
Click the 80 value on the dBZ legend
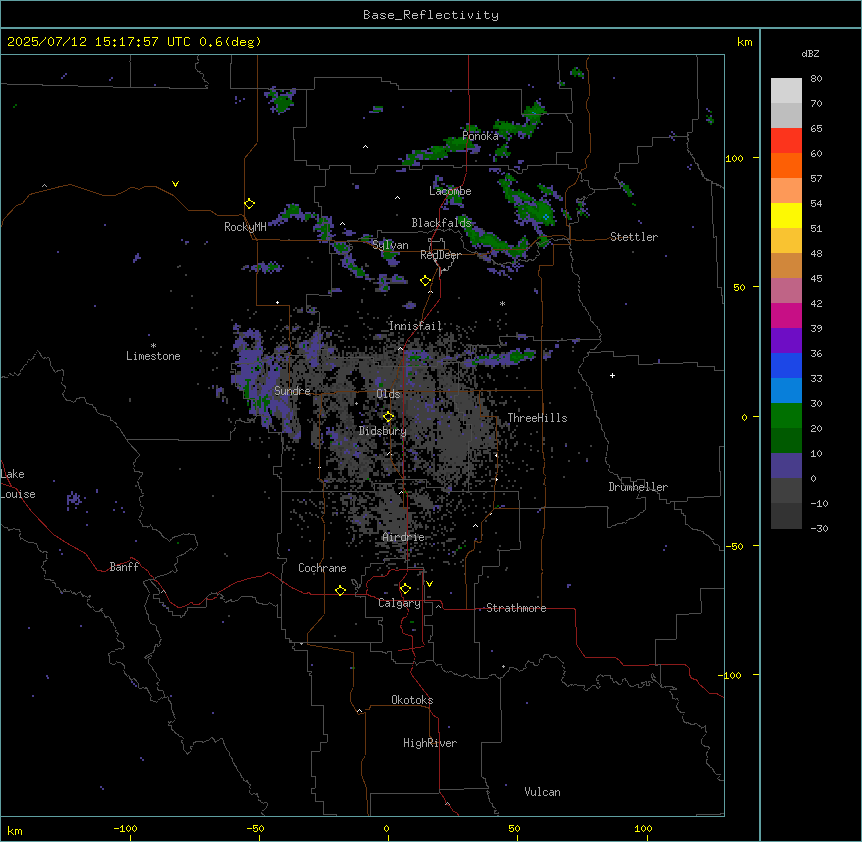(x=816, y=79)
